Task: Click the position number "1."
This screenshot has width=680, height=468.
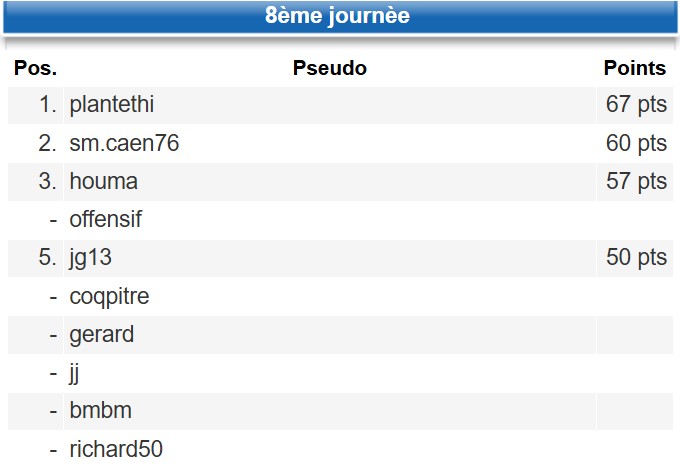Action: (x=47, y=105)
